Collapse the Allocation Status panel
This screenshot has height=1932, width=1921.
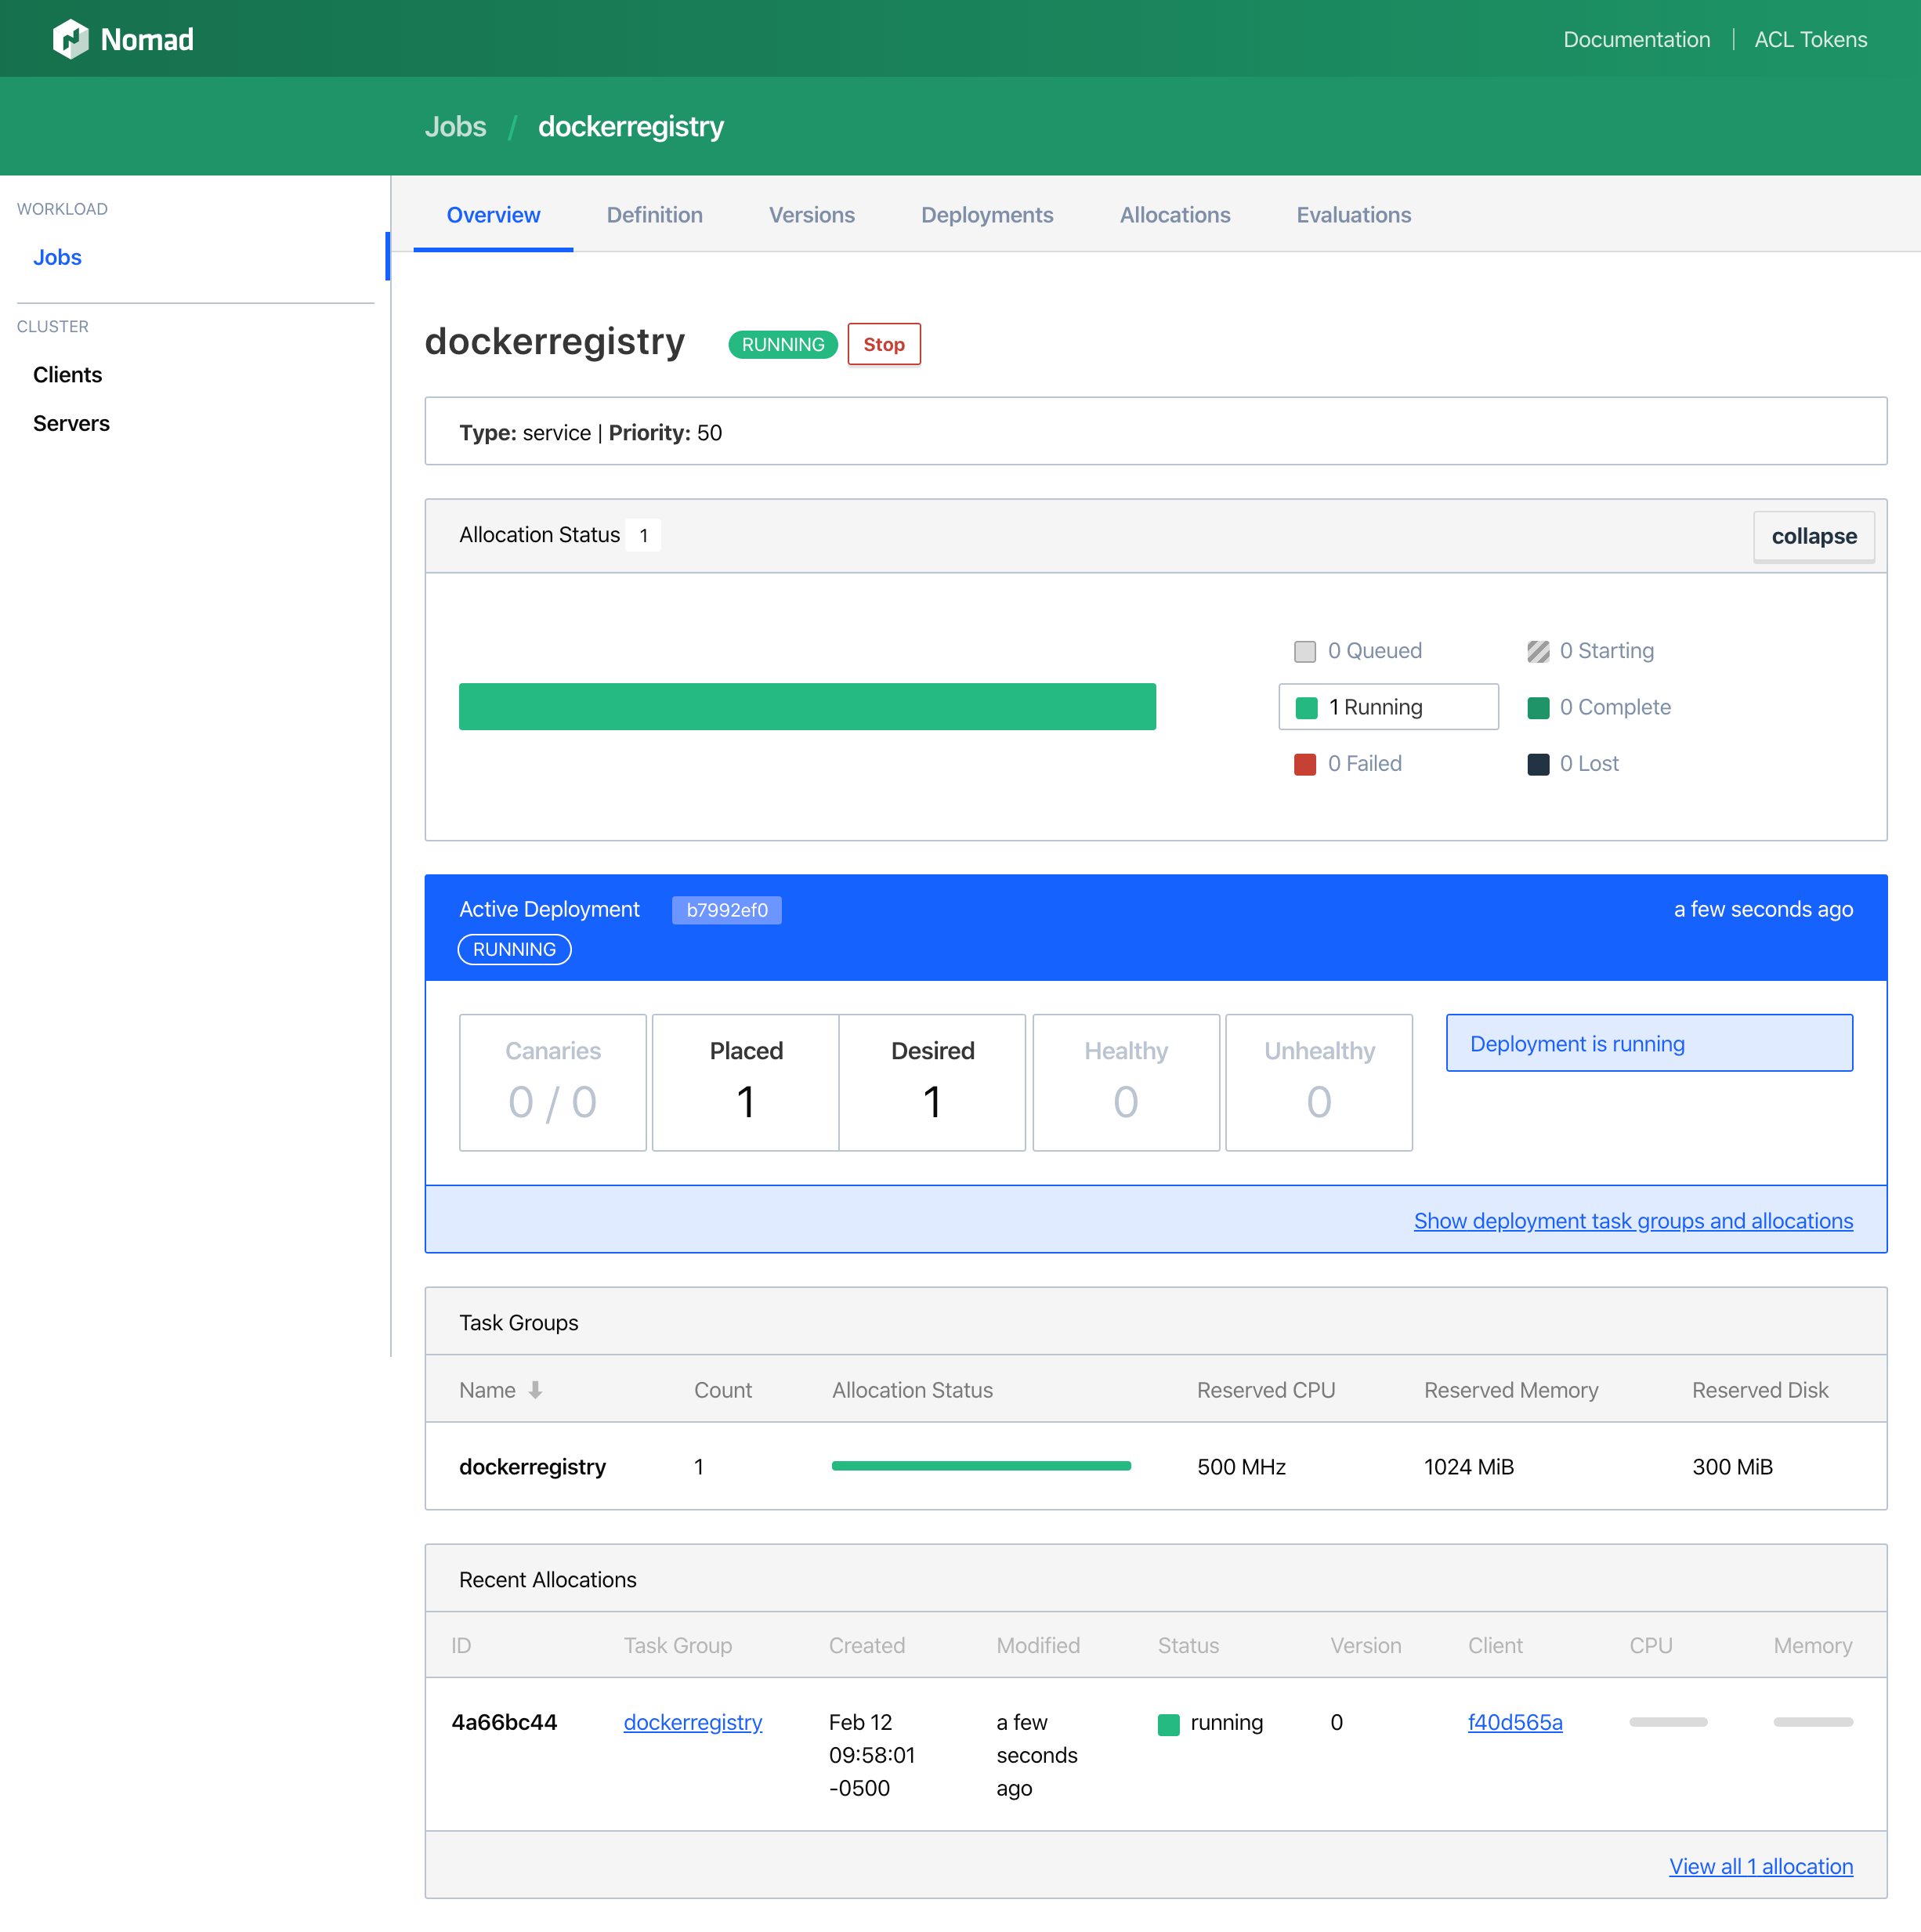point(1813,536)
